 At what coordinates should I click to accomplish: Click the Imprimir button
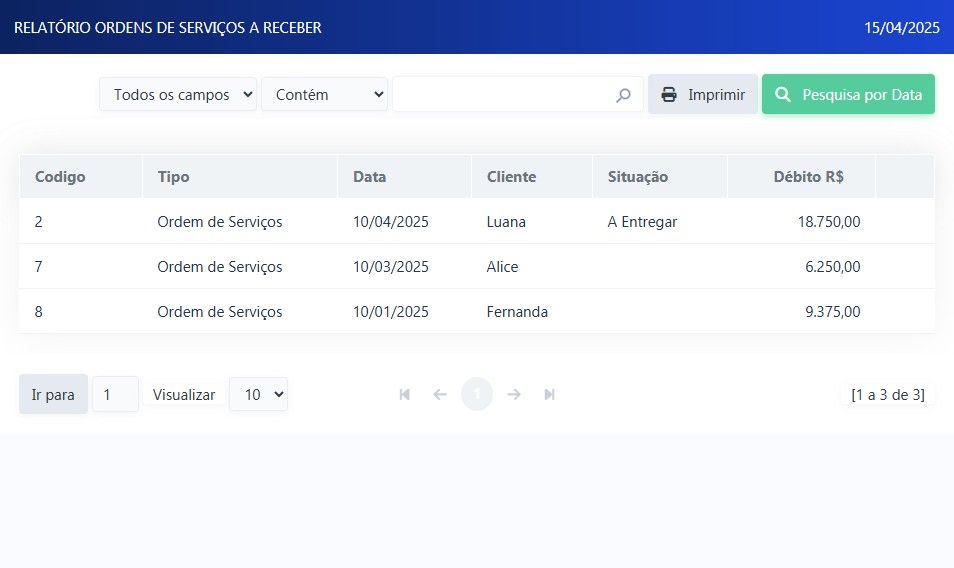[703, 94]
